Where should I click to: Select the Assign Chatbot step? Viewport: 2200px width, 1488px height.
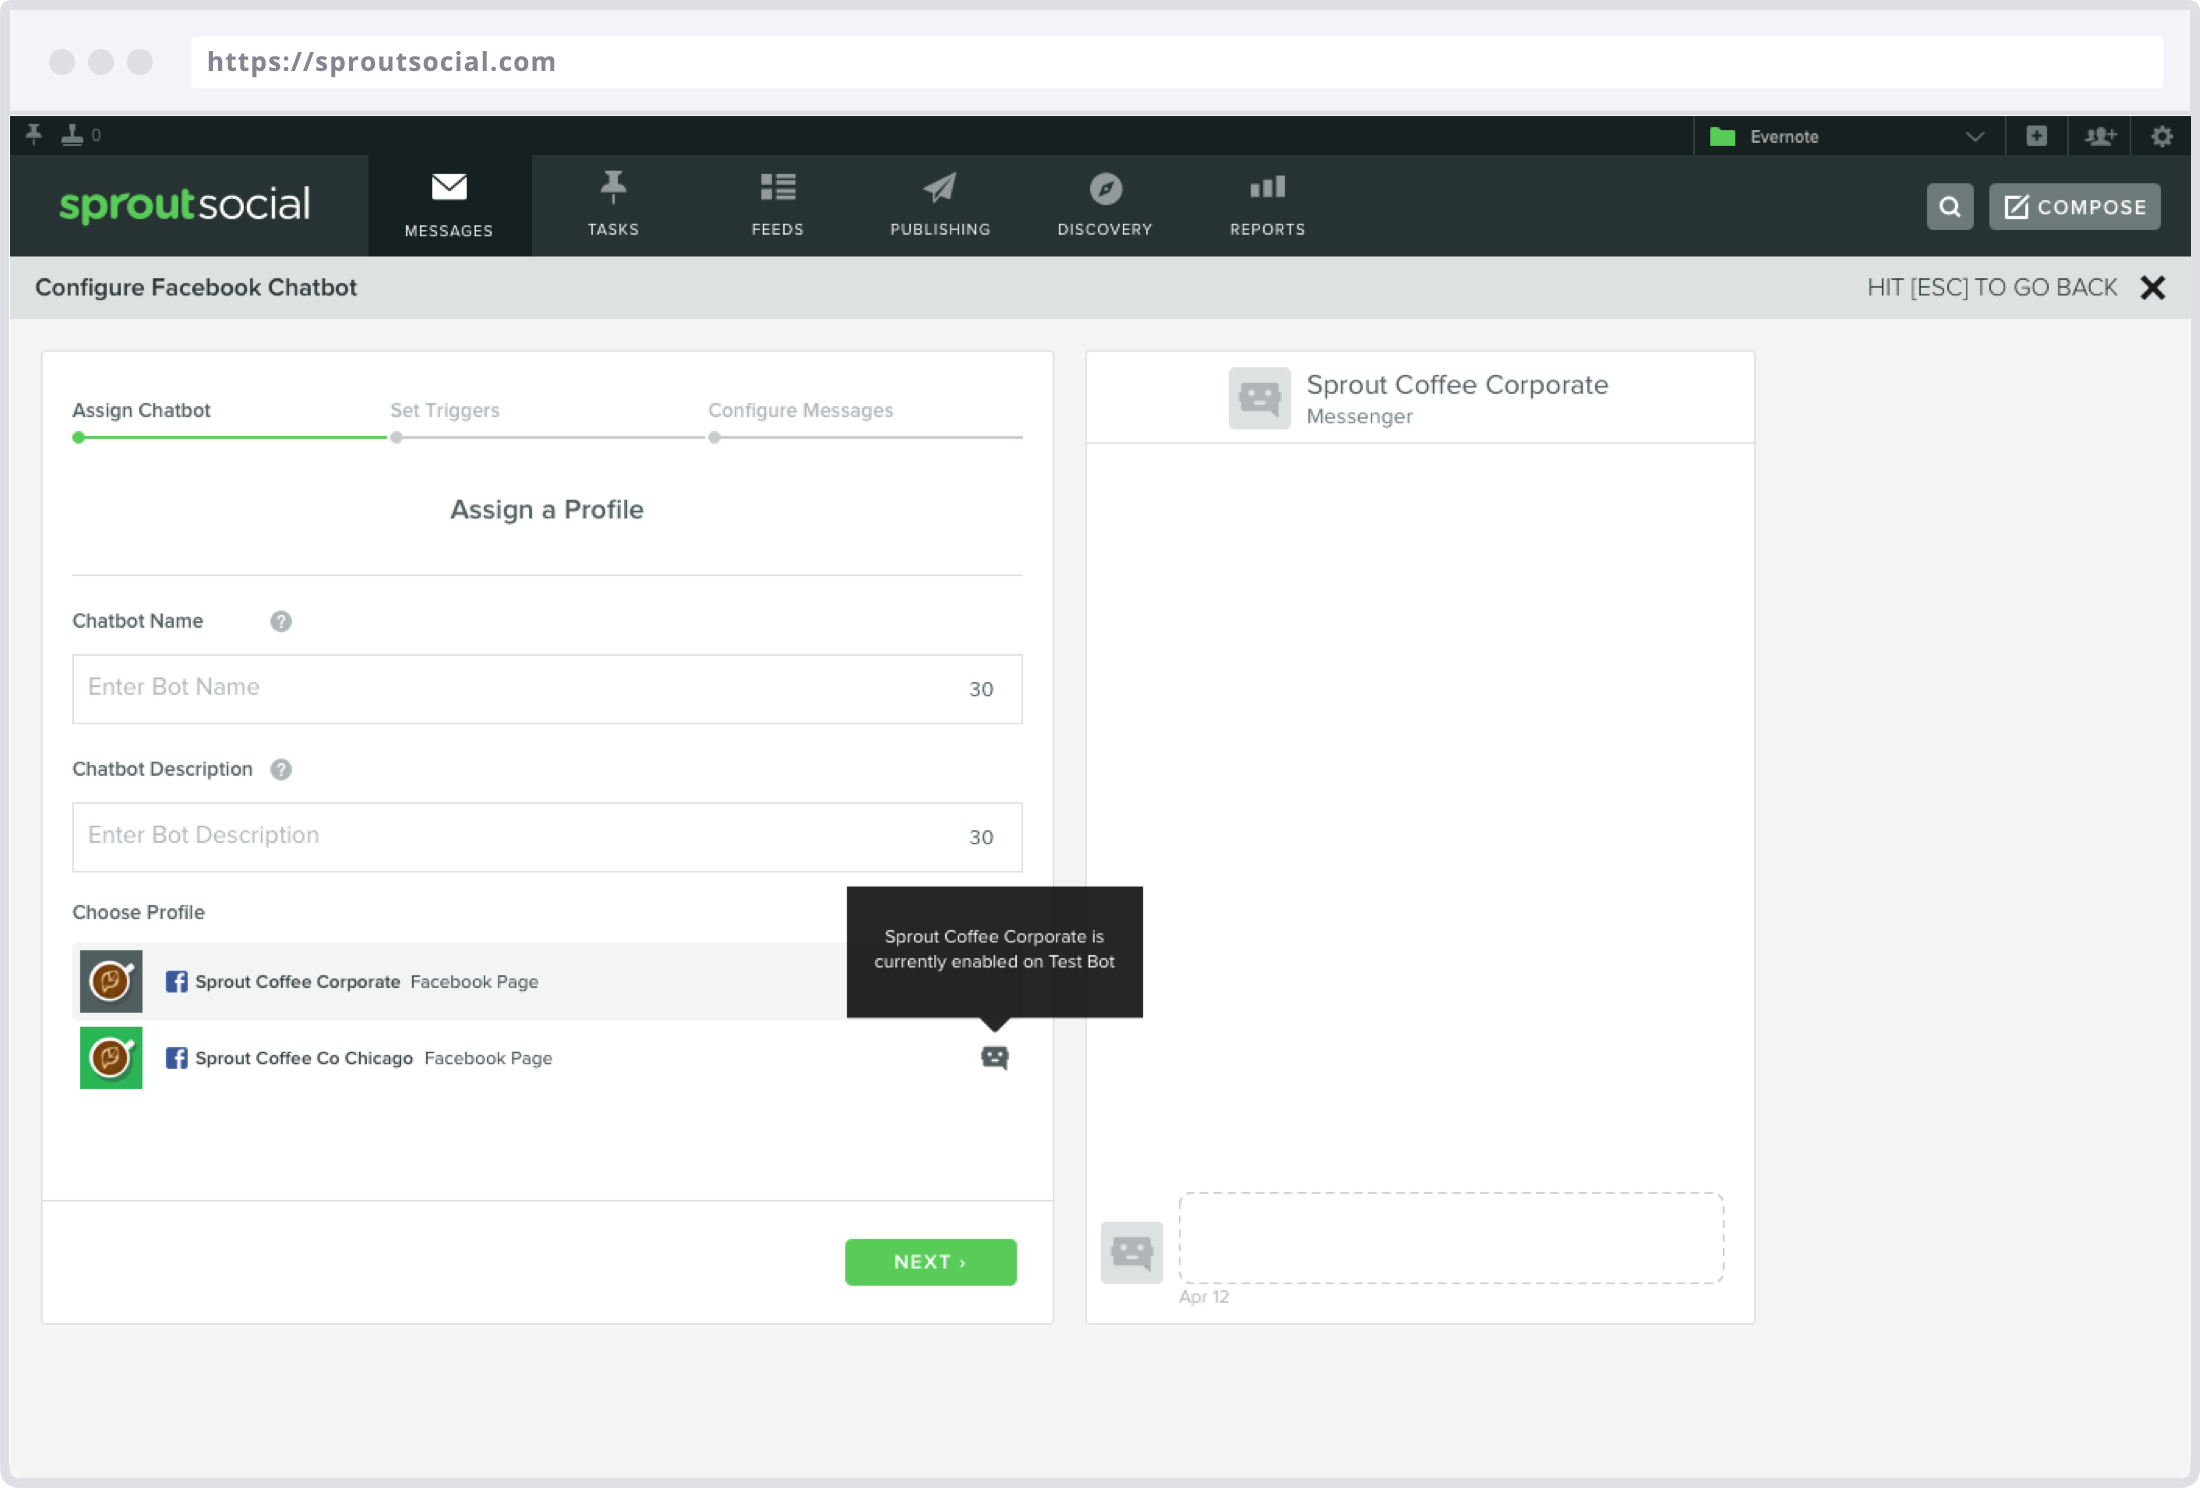(x=141, y=410)
